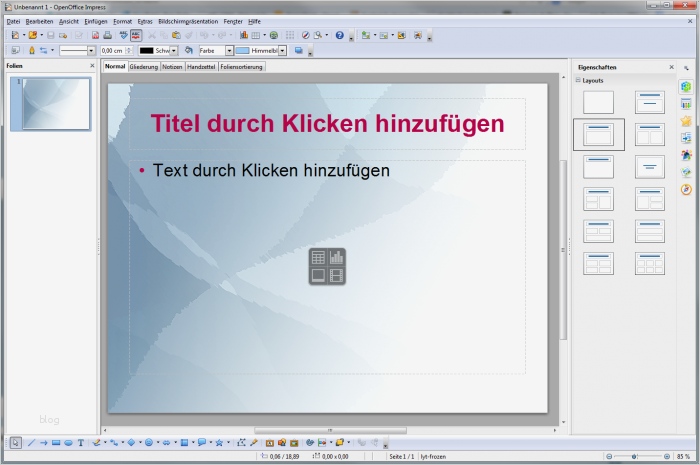Select the Ellipse drawing tool
Viewport: 700px width, 465px height.
[x=68, y=443]
